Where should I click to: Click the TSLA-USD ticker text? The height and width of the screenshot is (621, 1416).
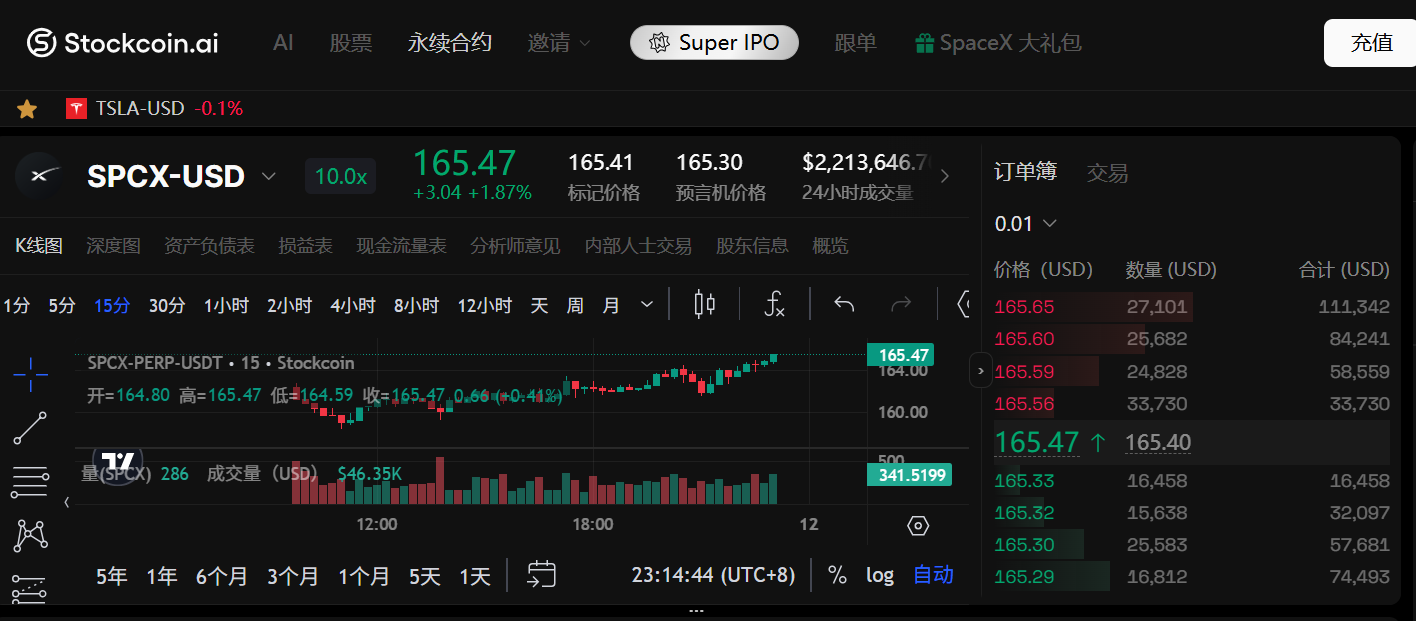[x=140, y=109]
